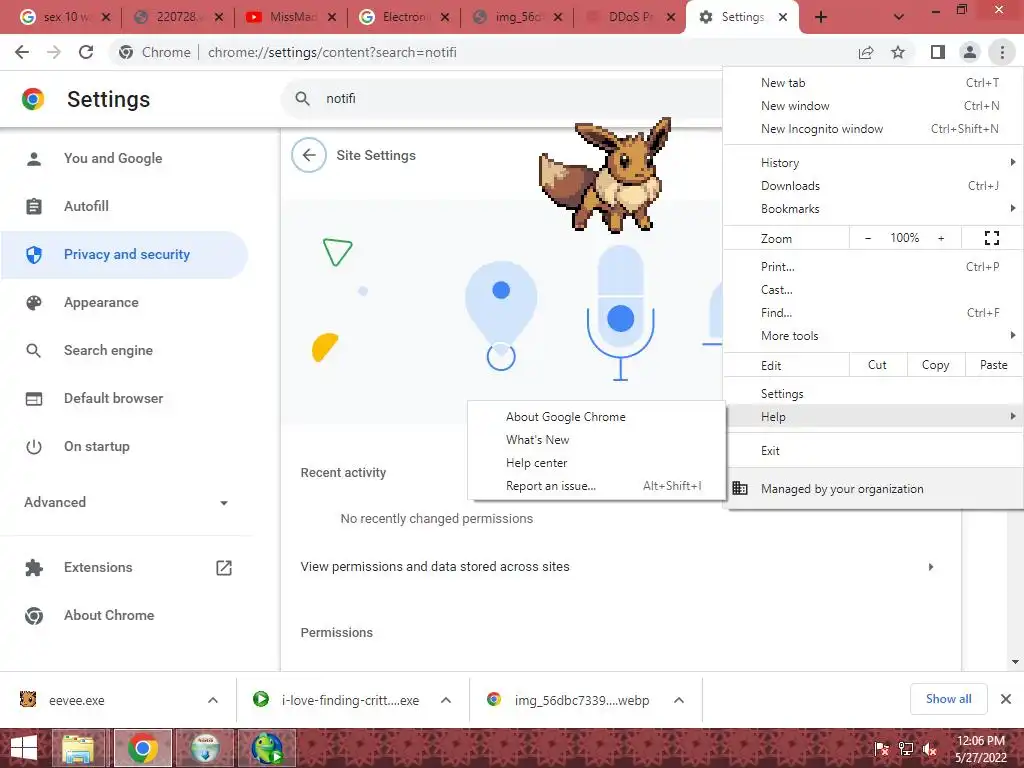Select New Incognito window menu item
Image resolution: width=1024 pixels, height=768 pixels.
[874, 129]
